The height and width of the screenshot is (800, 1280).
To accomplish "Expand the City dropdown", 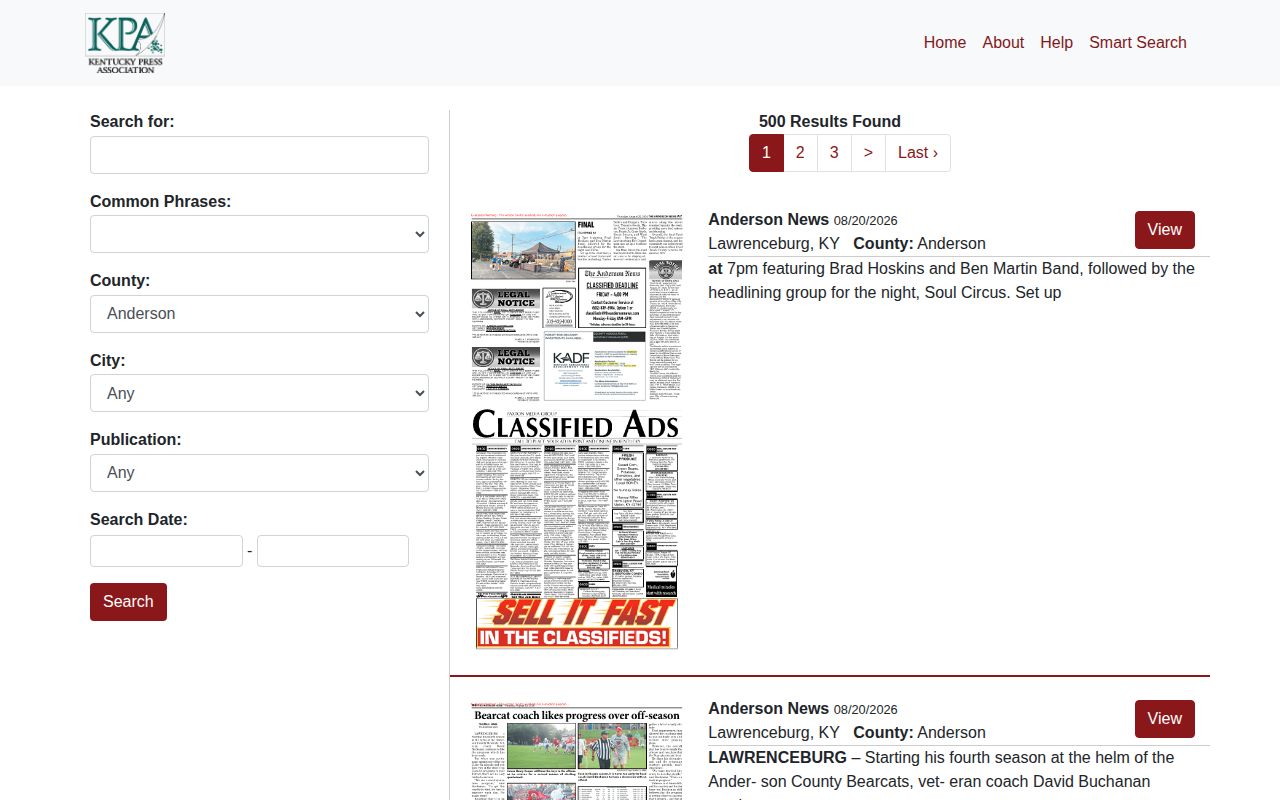I will tap(259, 393).
